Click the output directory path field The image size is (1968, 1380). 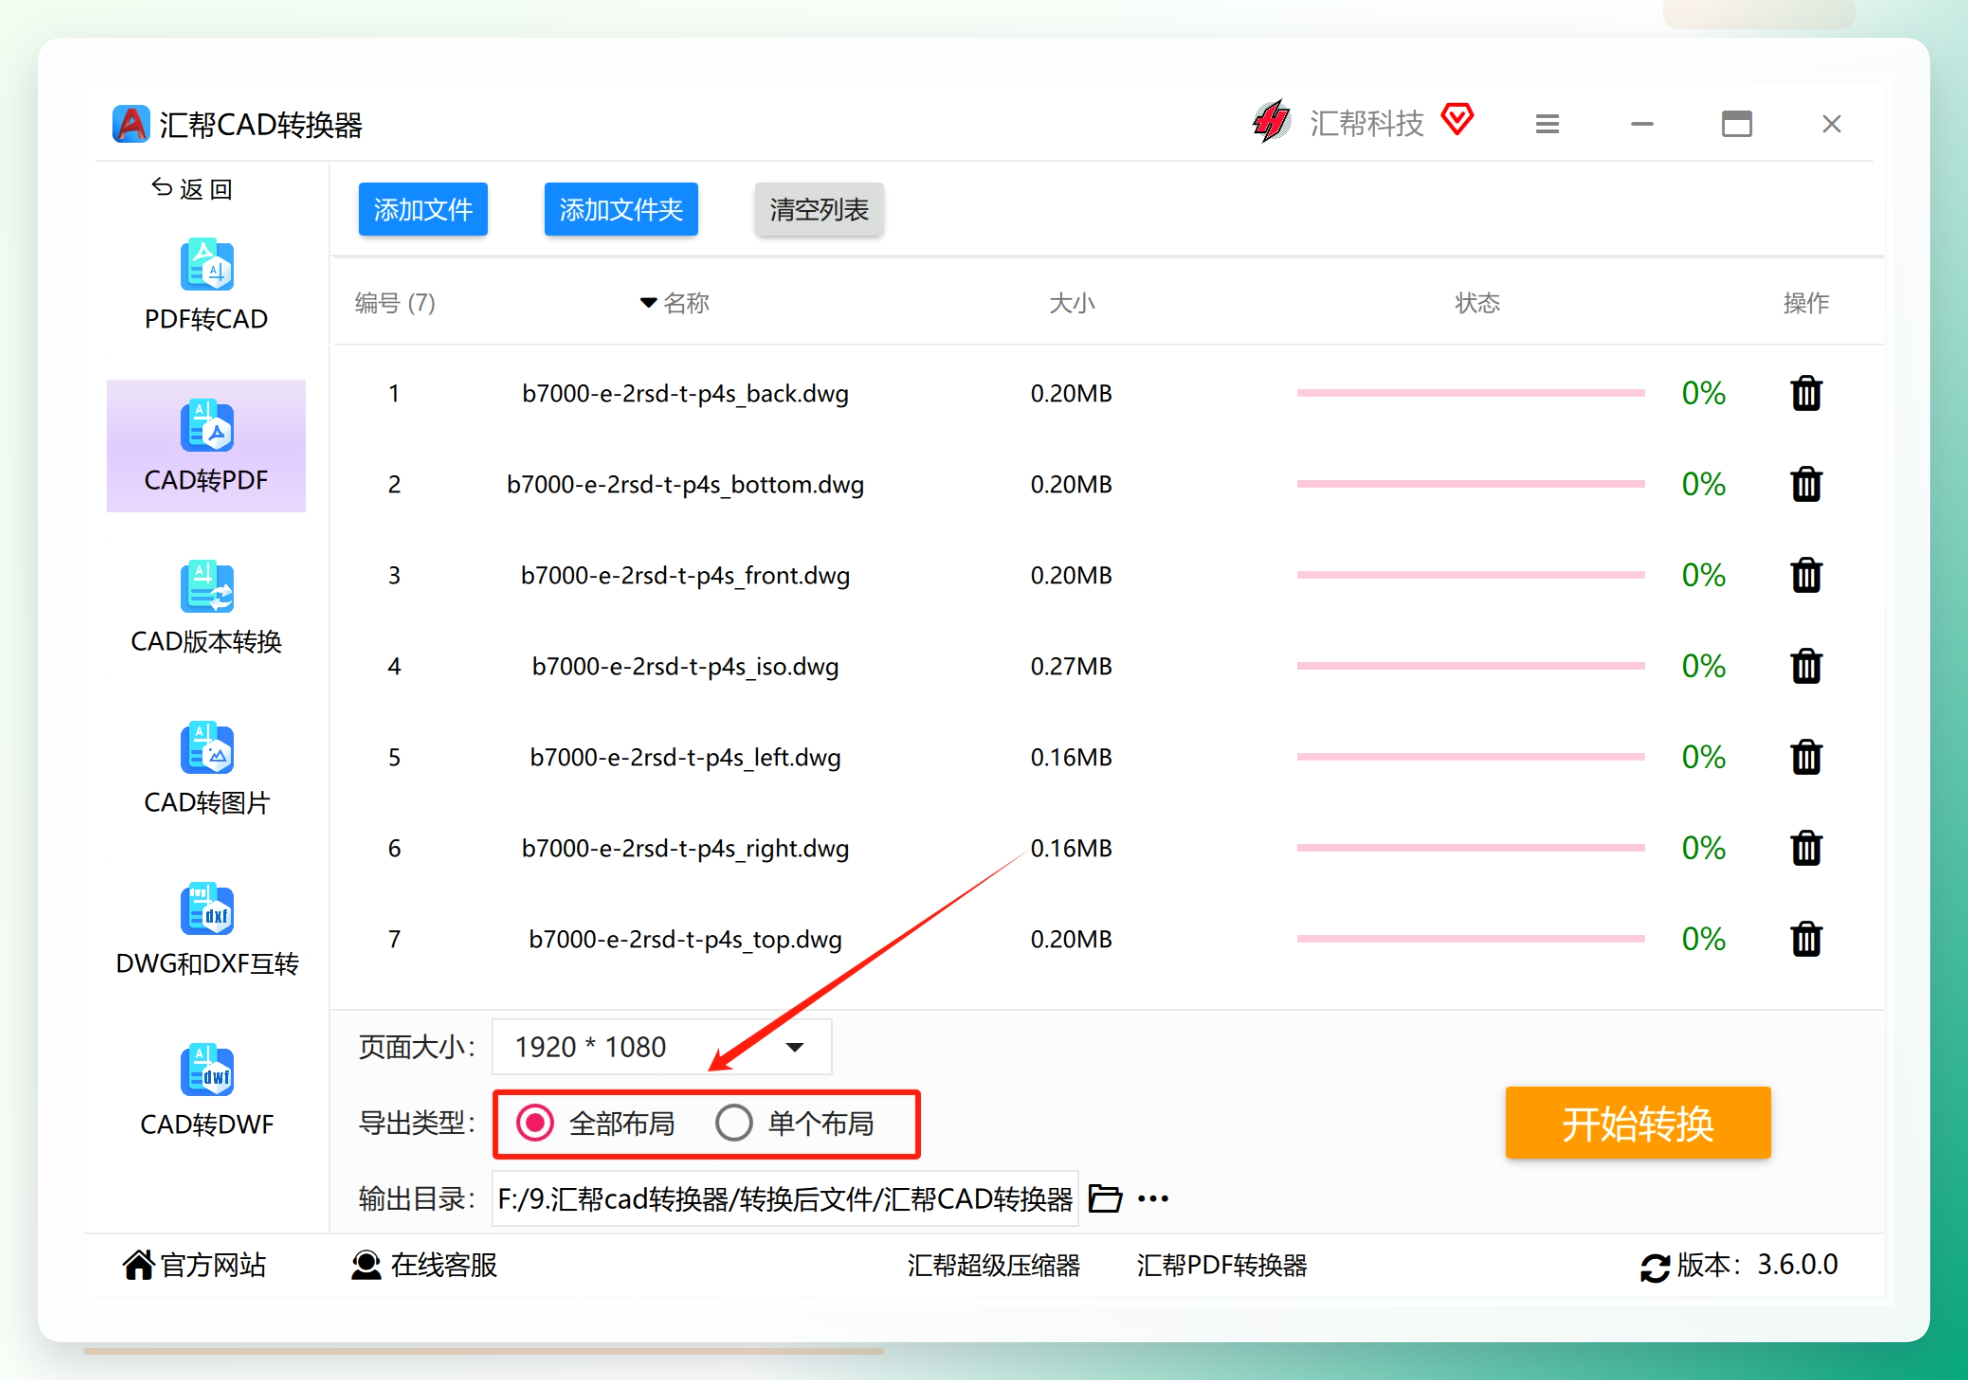[x=785, y=1198]
